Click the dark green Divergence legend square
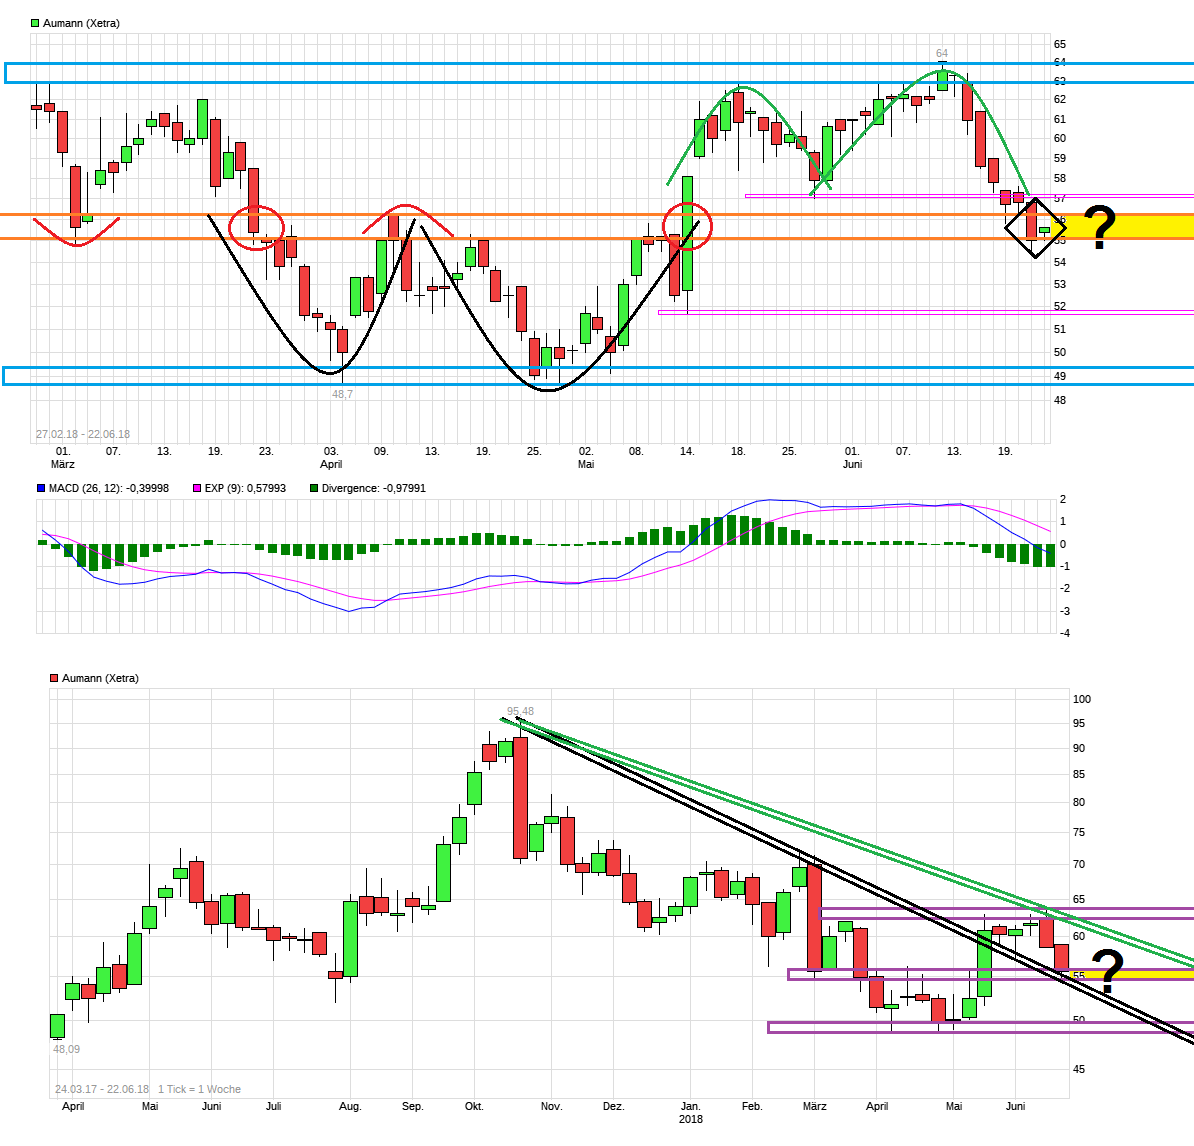This screenshot has height=1146, width=1194. [x=315, y=487]
